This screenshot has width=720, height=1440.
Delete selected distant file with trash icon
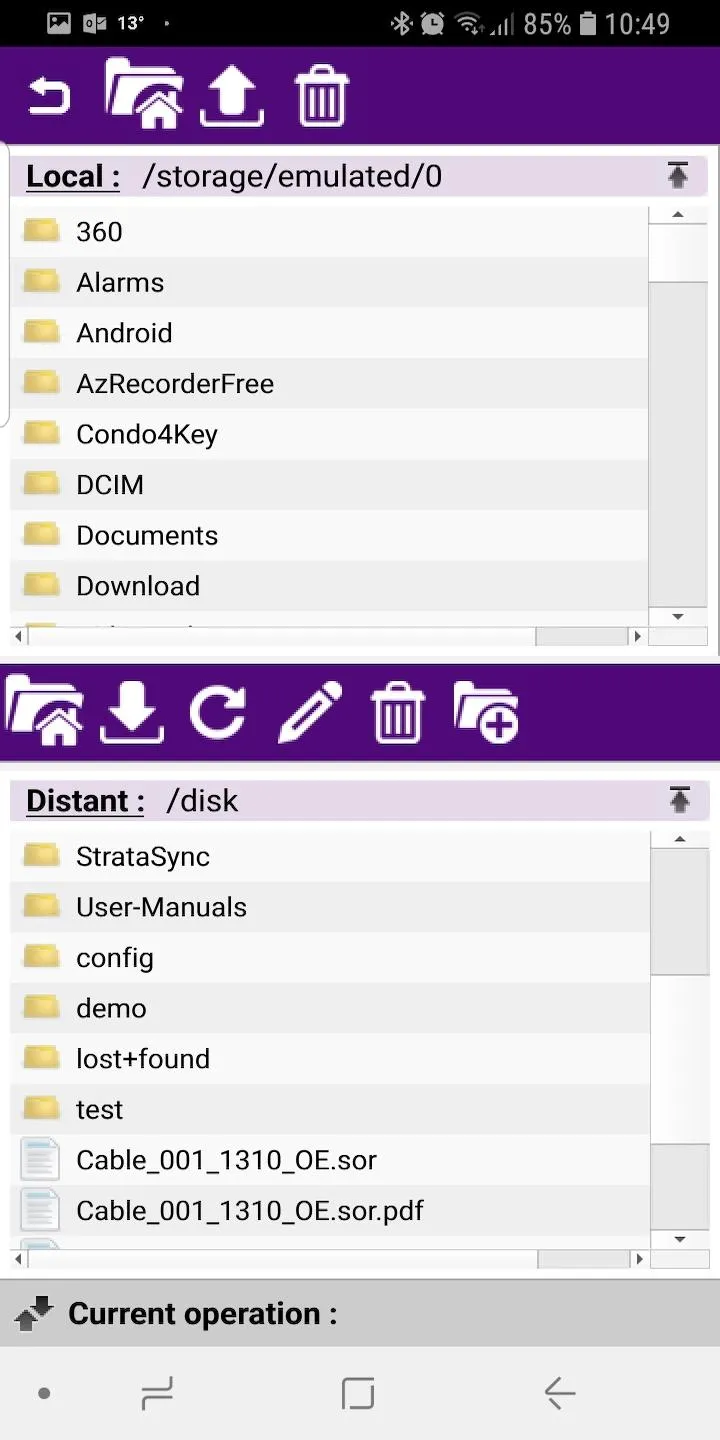point(398,713)
